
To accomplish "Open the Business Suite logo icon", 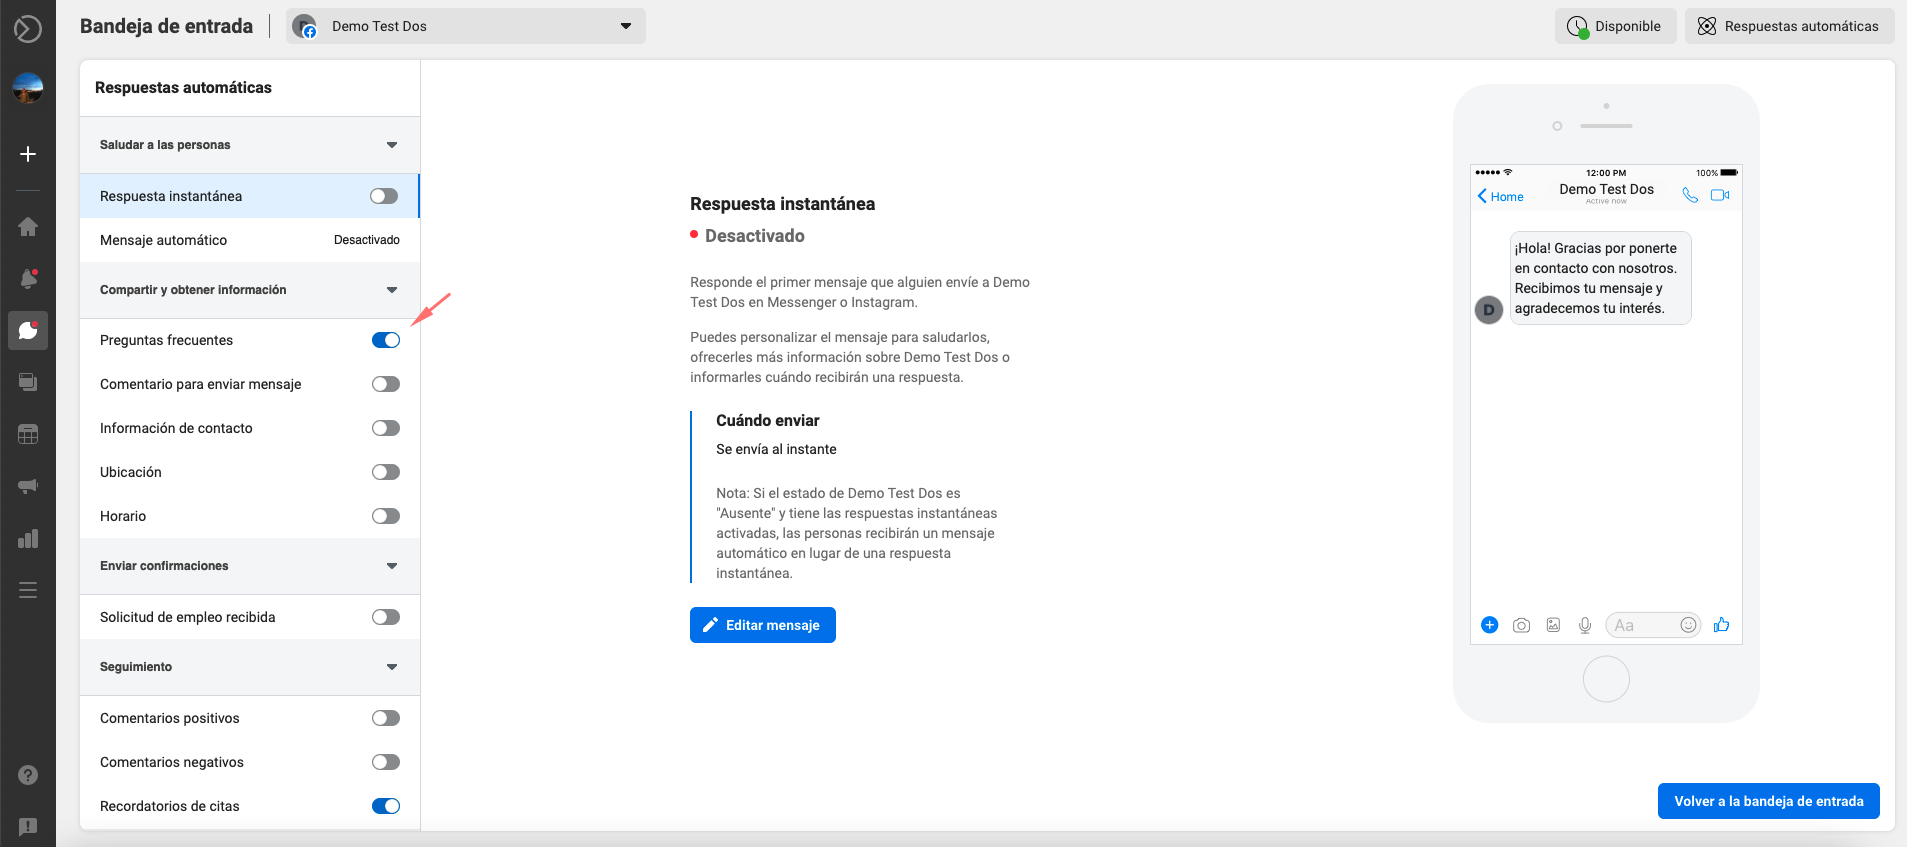I will (x=28, y=28).
